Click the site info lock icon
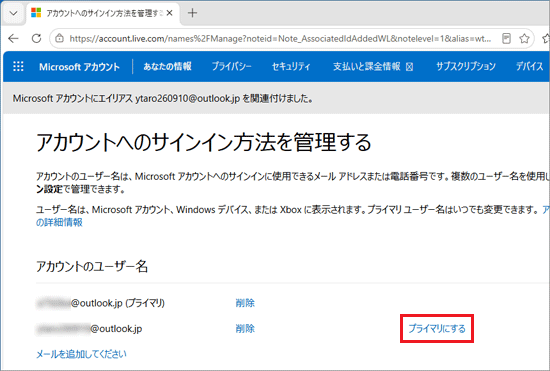This screenshot has width=550, height=371. coord(60,38)
